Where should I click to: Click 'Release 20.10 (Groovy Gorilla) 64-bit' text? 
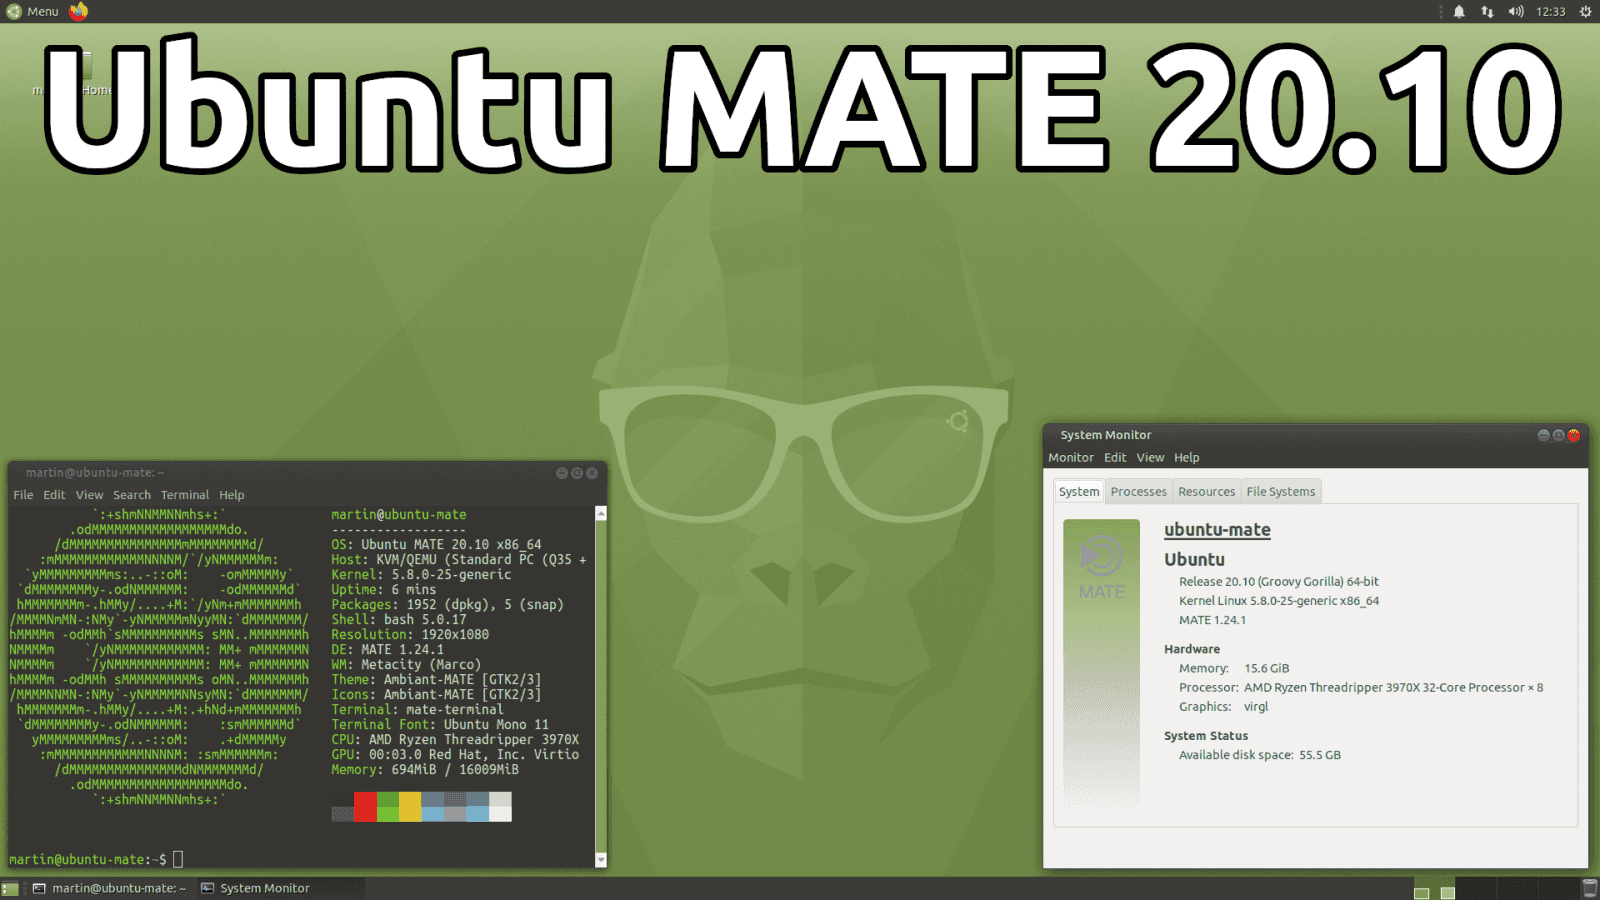pyautogui.click(x=1279, y=582)
